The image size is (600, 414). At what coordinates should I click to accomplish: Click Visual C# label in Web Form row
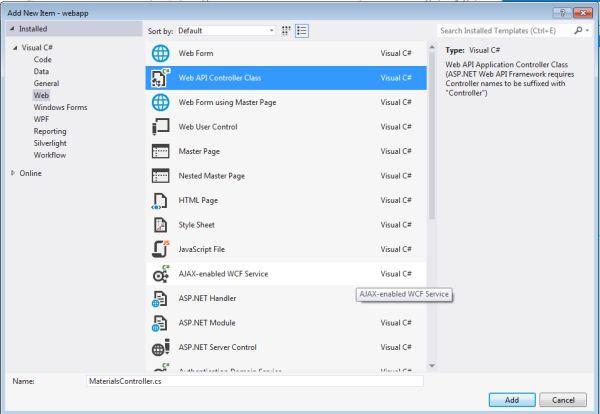click(396, 53)
